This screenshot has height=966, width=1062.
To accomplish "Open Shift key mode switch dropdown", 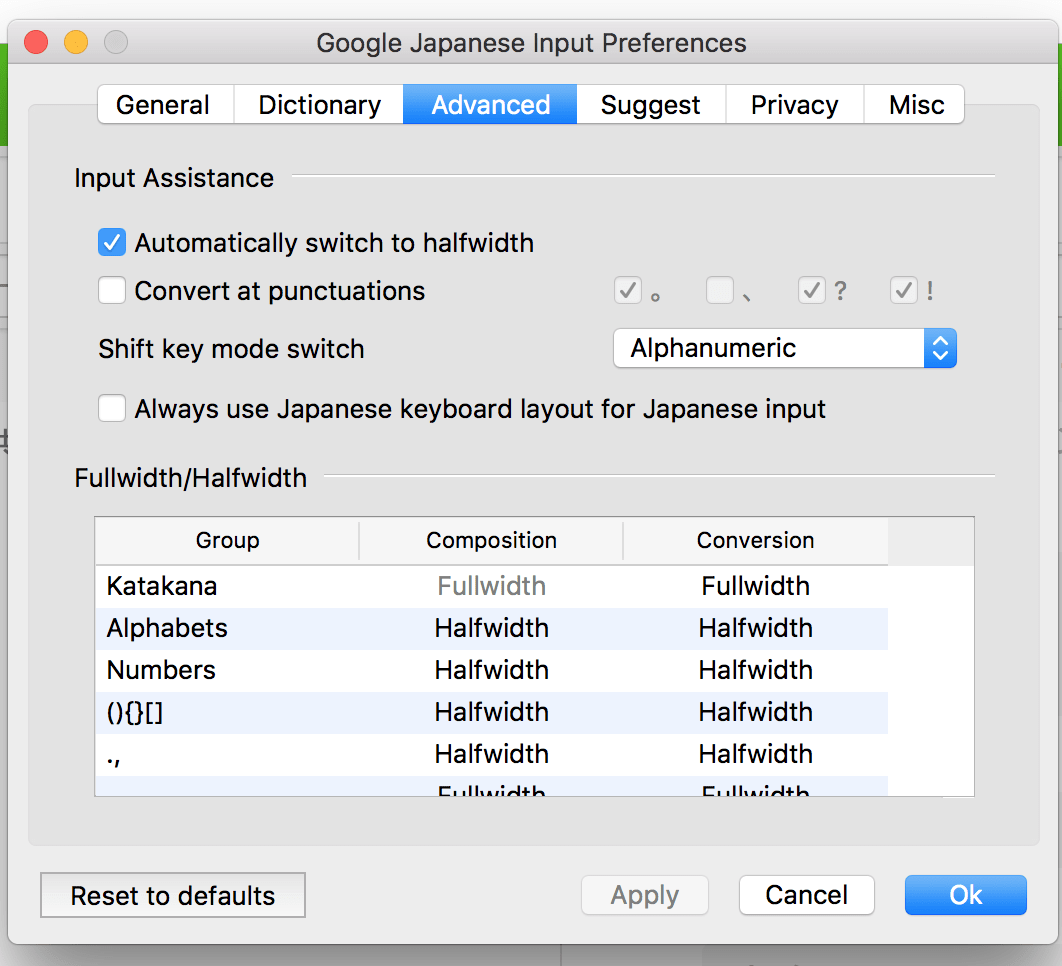I will click(785, 348).
